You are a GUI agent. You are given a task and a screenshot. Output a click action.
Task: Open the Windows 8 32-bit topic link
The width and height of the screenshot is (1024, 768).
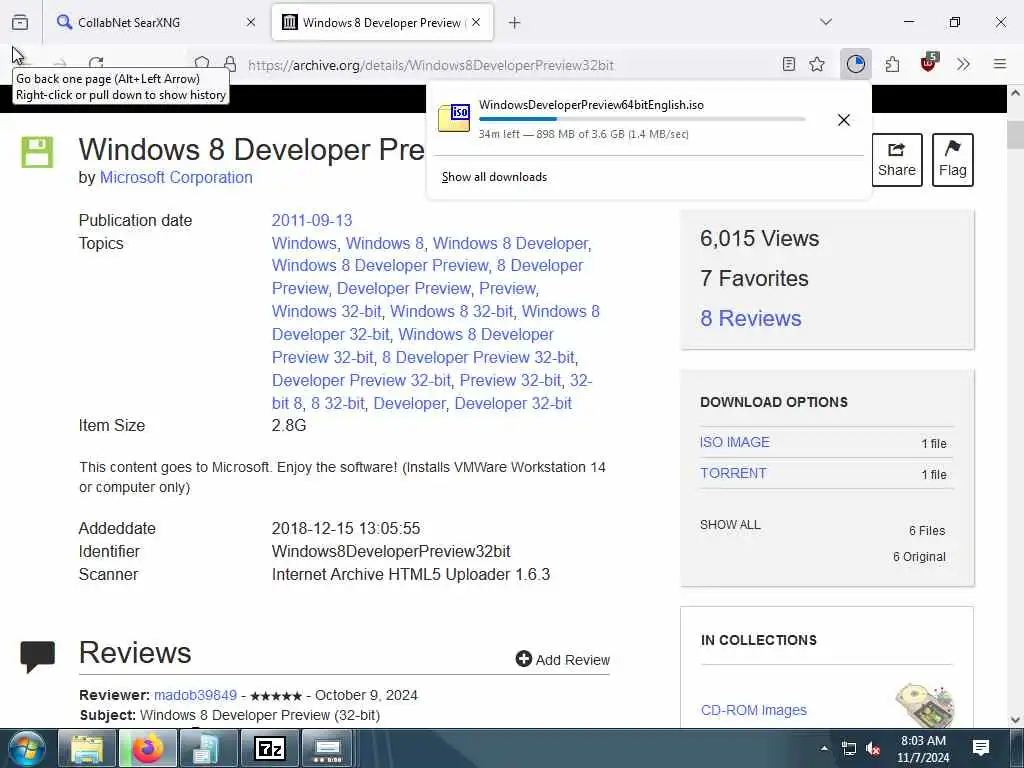click(x=452, y=312)
